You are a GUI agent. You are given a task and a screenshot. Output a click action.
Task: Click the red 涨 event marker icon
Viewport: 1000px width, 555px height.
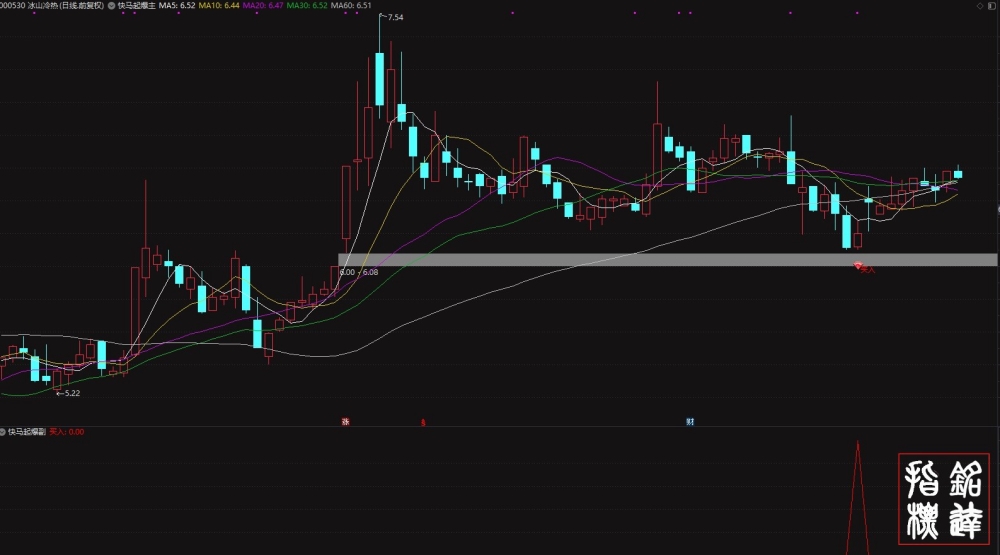(346, 422)
